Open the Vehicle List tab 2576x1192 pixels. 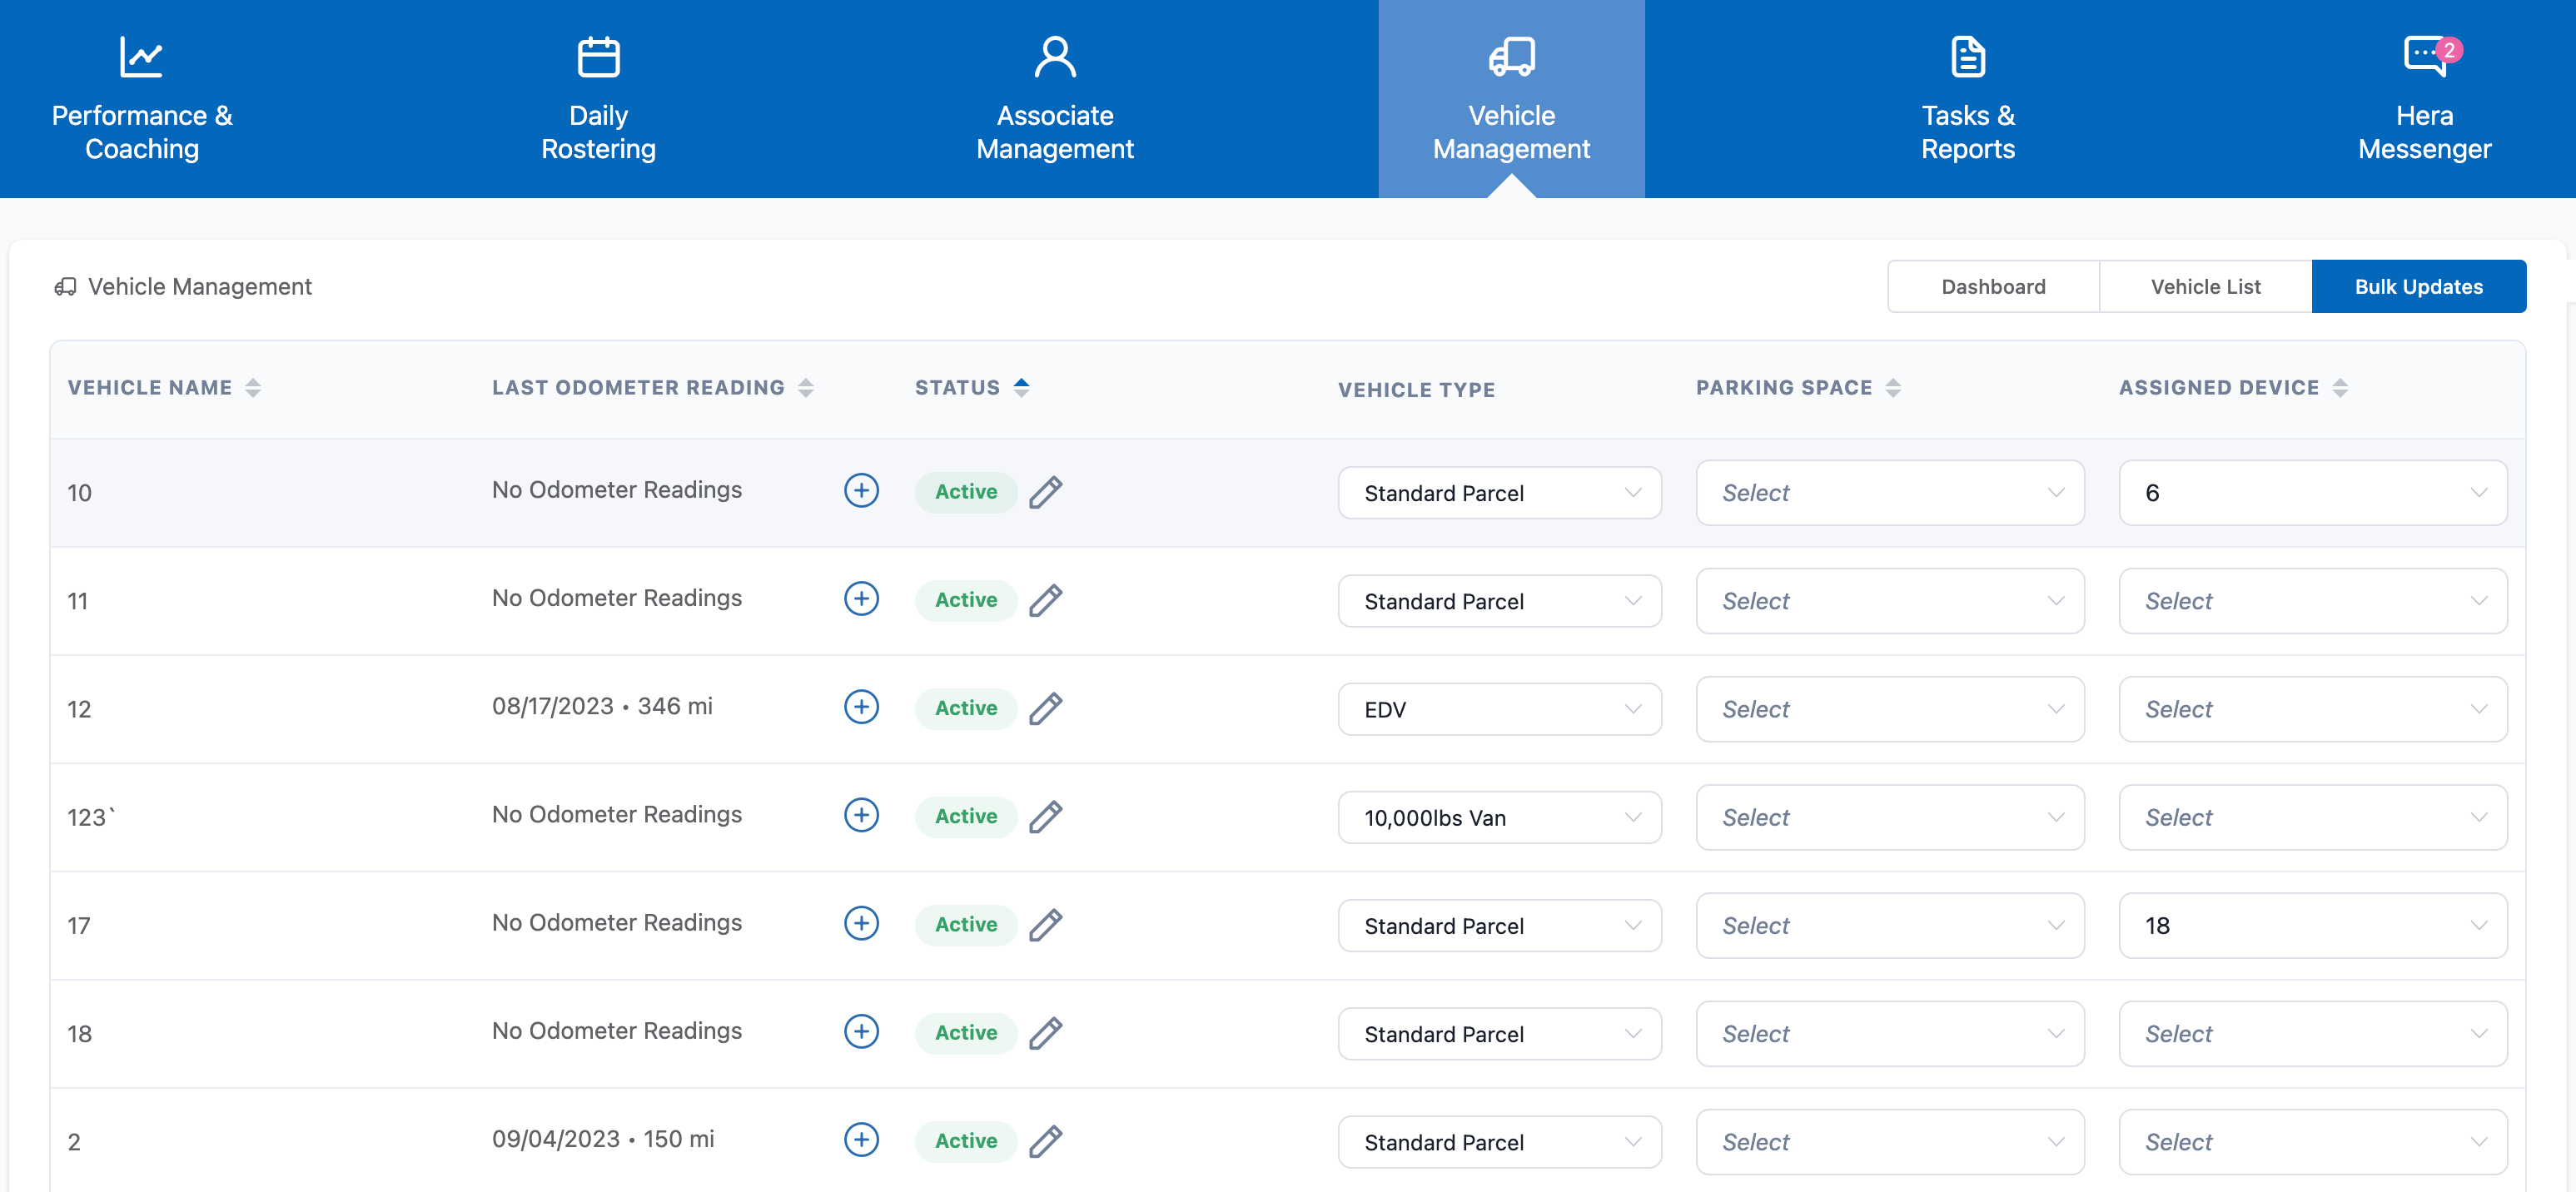(x=2205, y=287)
